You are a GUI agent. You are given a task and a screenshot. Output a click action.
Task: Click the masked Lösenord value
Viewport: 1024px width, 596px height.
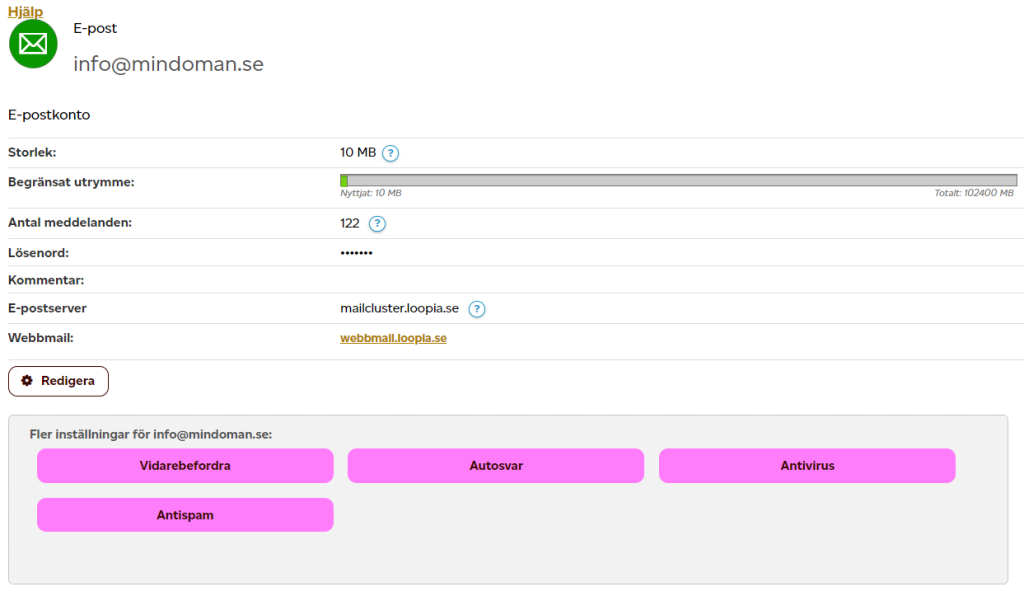pyautogui.click(x=356, y=254)
